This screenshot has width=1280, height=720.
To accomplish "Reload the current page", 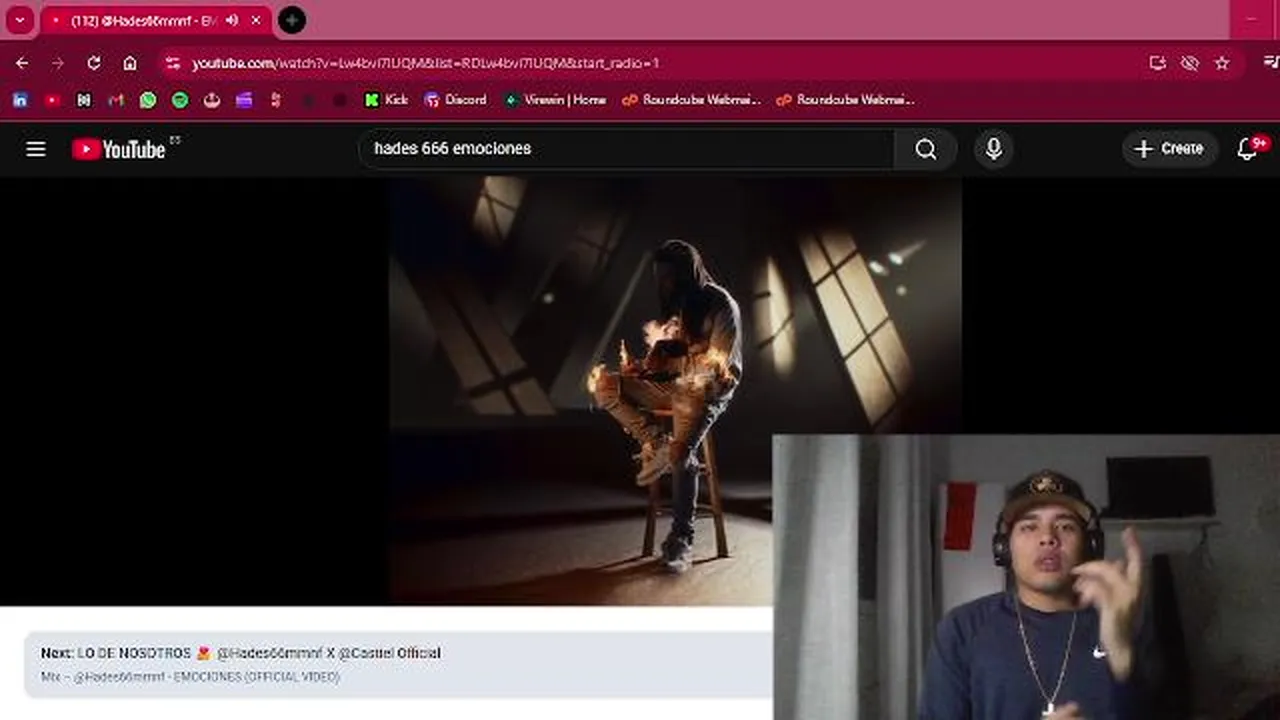I will [94, 63].
